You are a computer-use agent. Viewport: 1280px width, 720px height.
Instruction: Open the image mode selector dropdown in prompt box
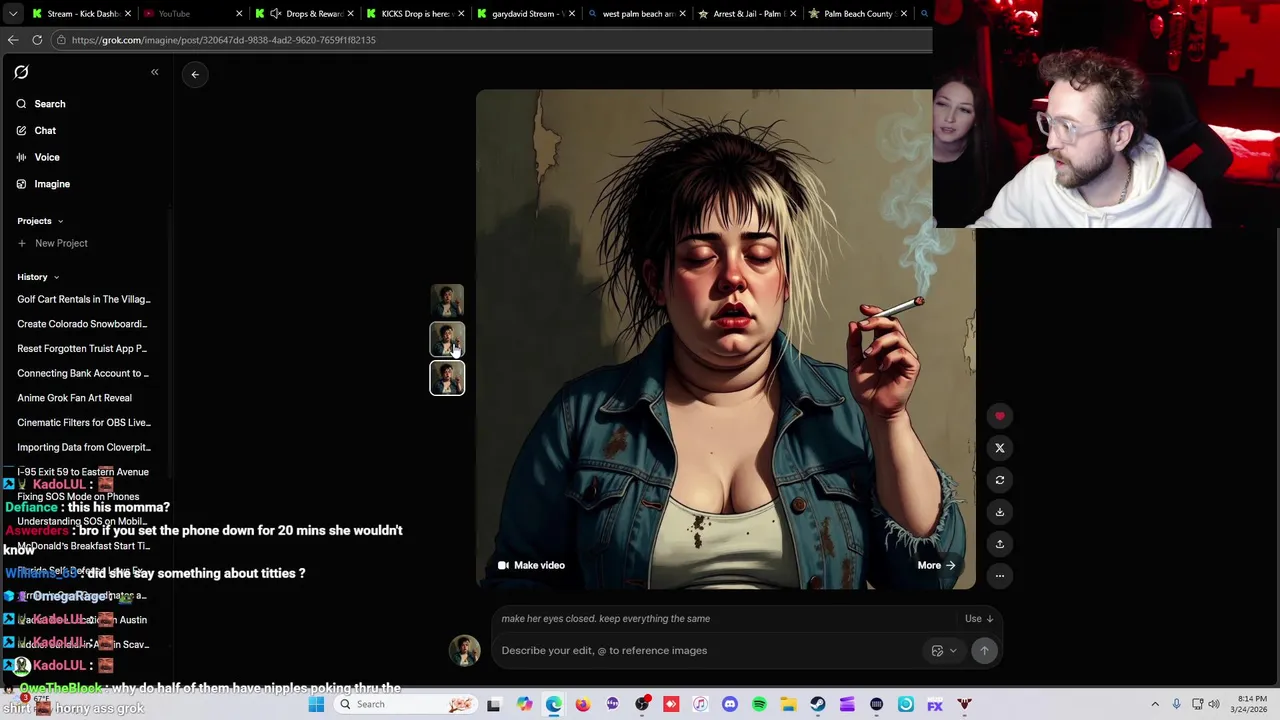pos(944,651)
